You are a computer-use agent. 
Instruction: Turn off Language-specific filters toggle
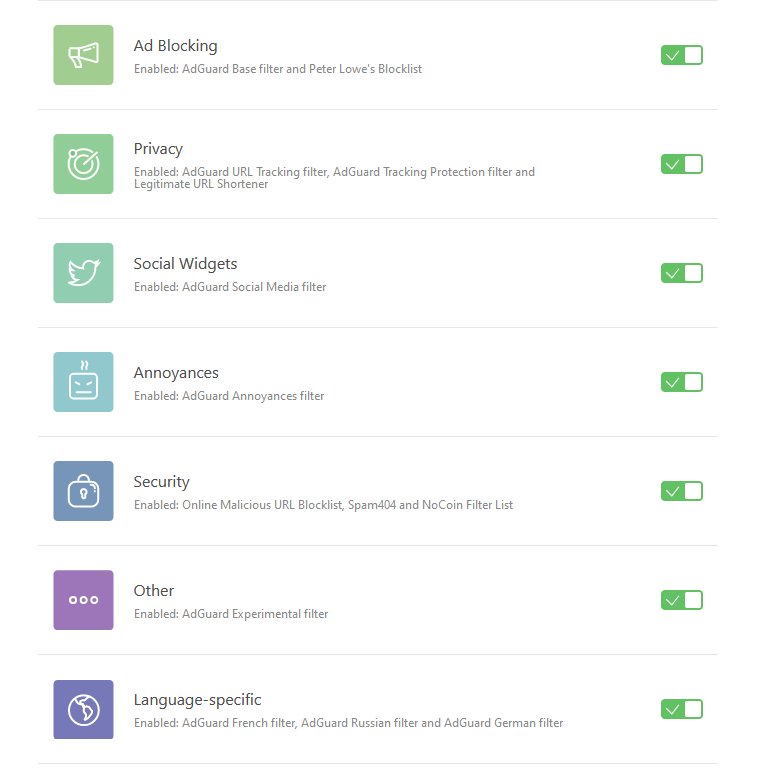(682, 709)
